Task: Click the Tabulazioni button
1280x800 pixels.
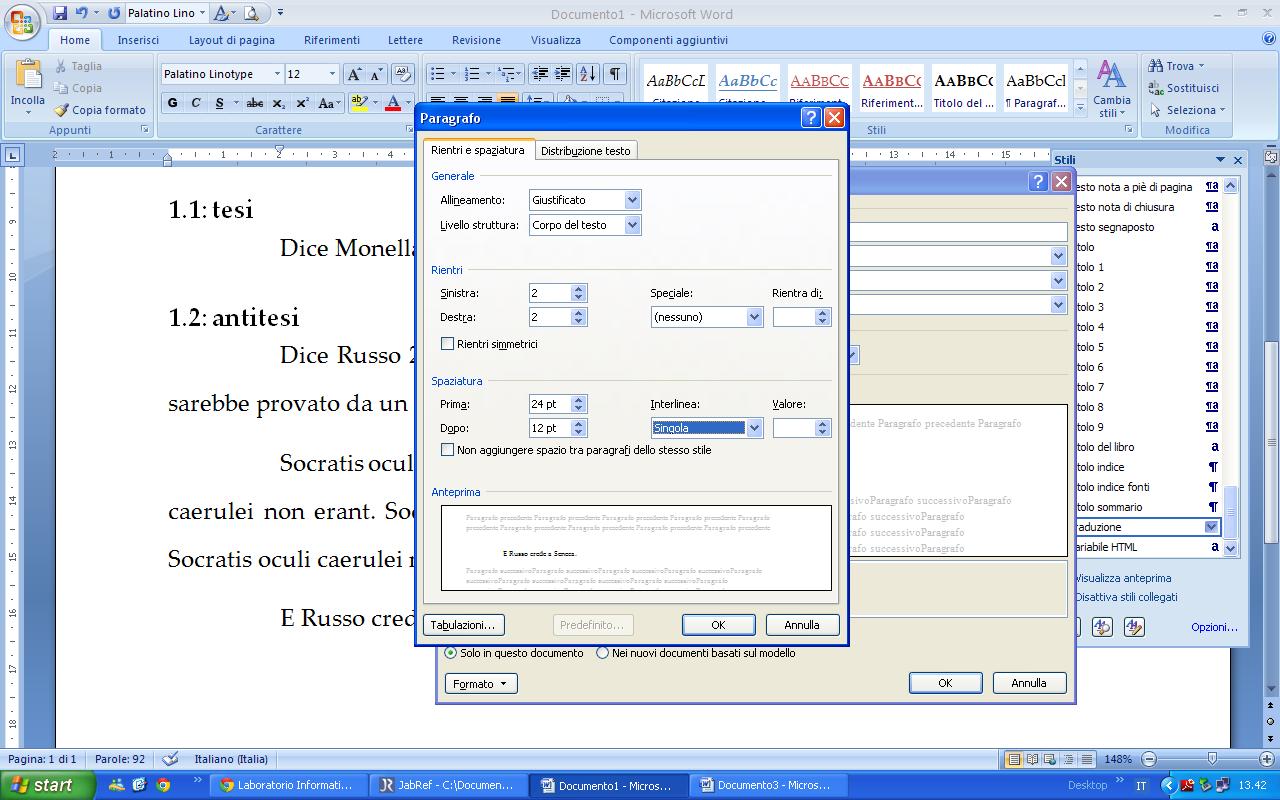Action: pos(463,625)
